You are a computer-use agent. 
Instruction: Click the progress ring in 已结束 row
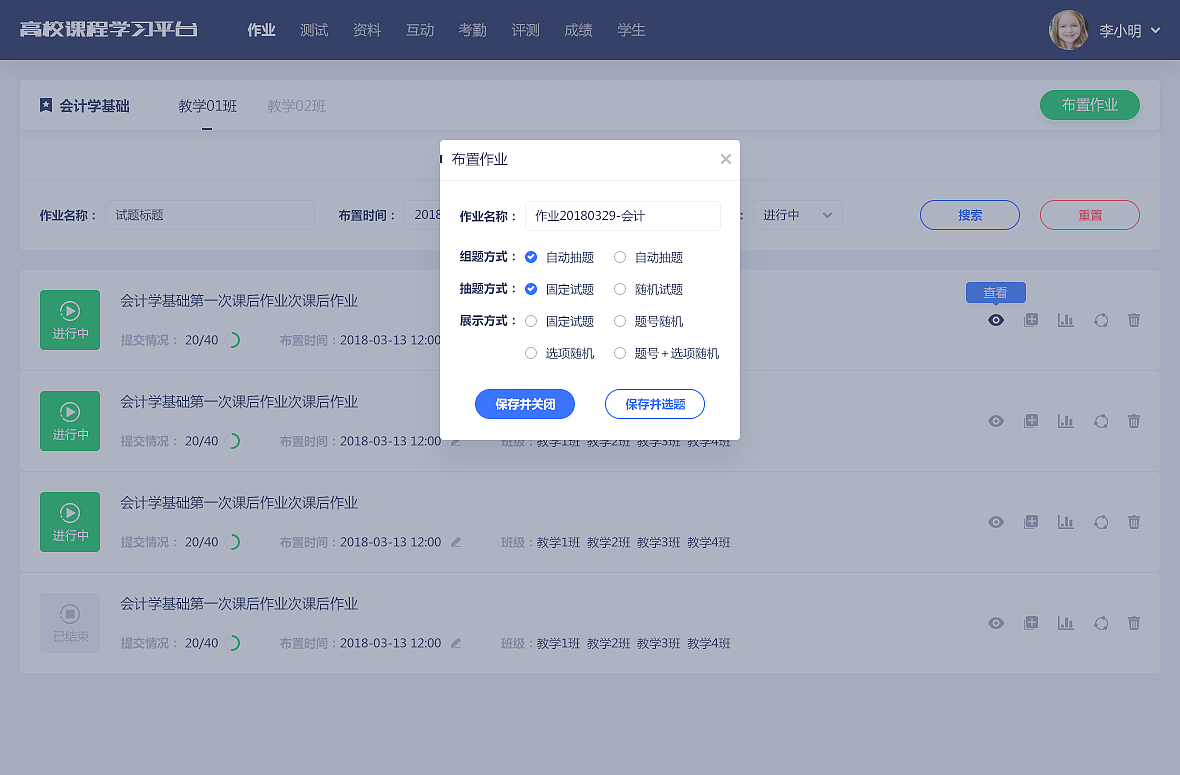(233, 643)
